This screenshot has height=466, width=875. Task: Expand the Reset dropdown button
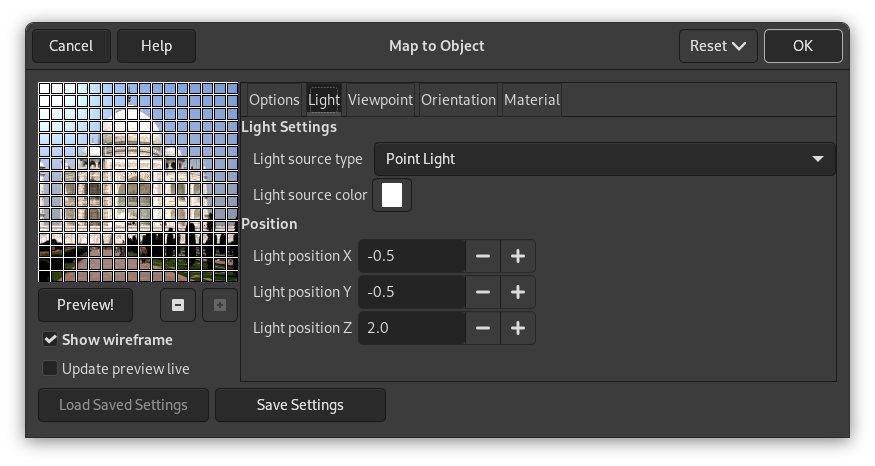(x=717, y=46)
